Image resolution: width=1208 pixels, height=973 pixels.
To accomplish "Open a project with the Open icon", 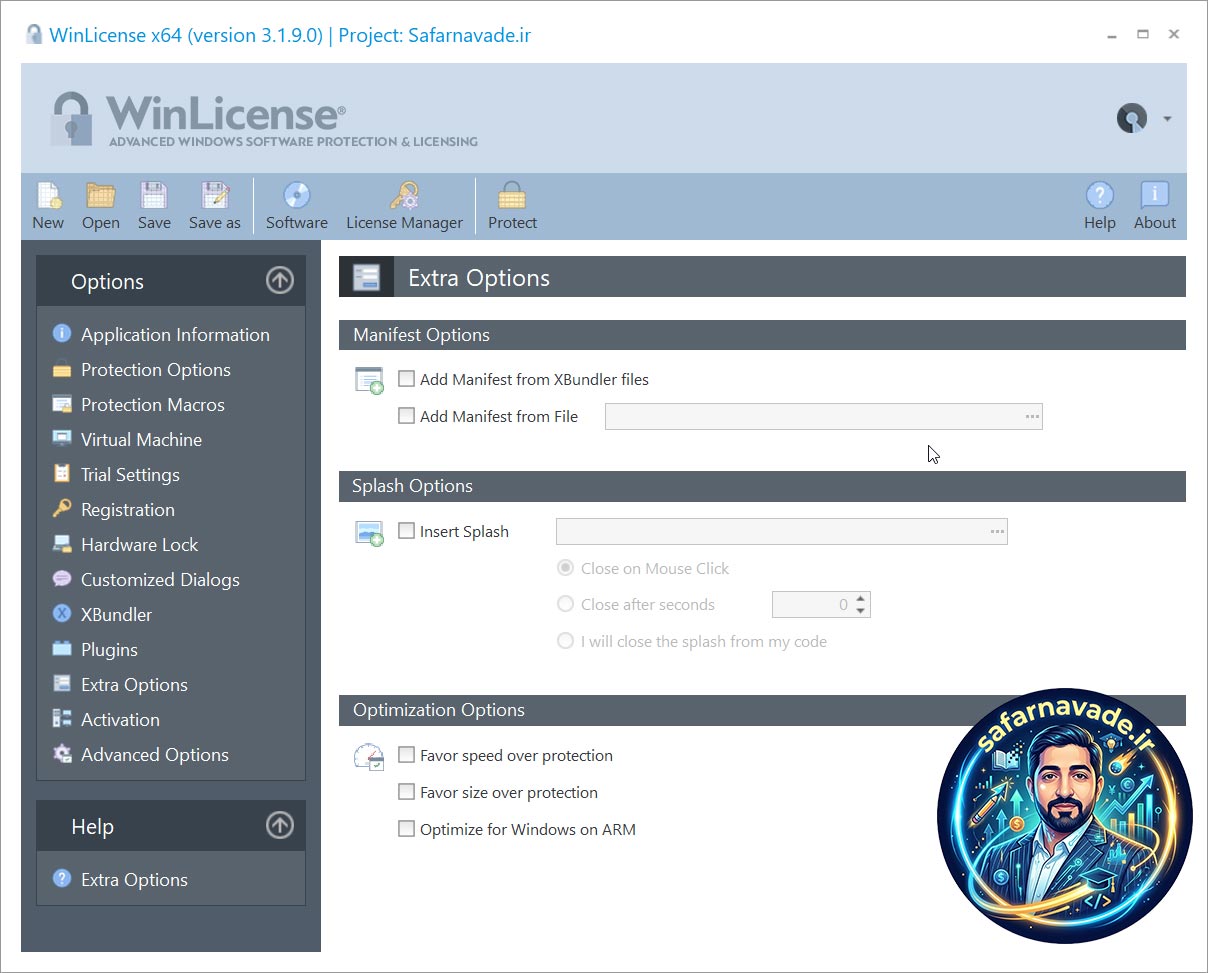I will (x=100, y=195).
